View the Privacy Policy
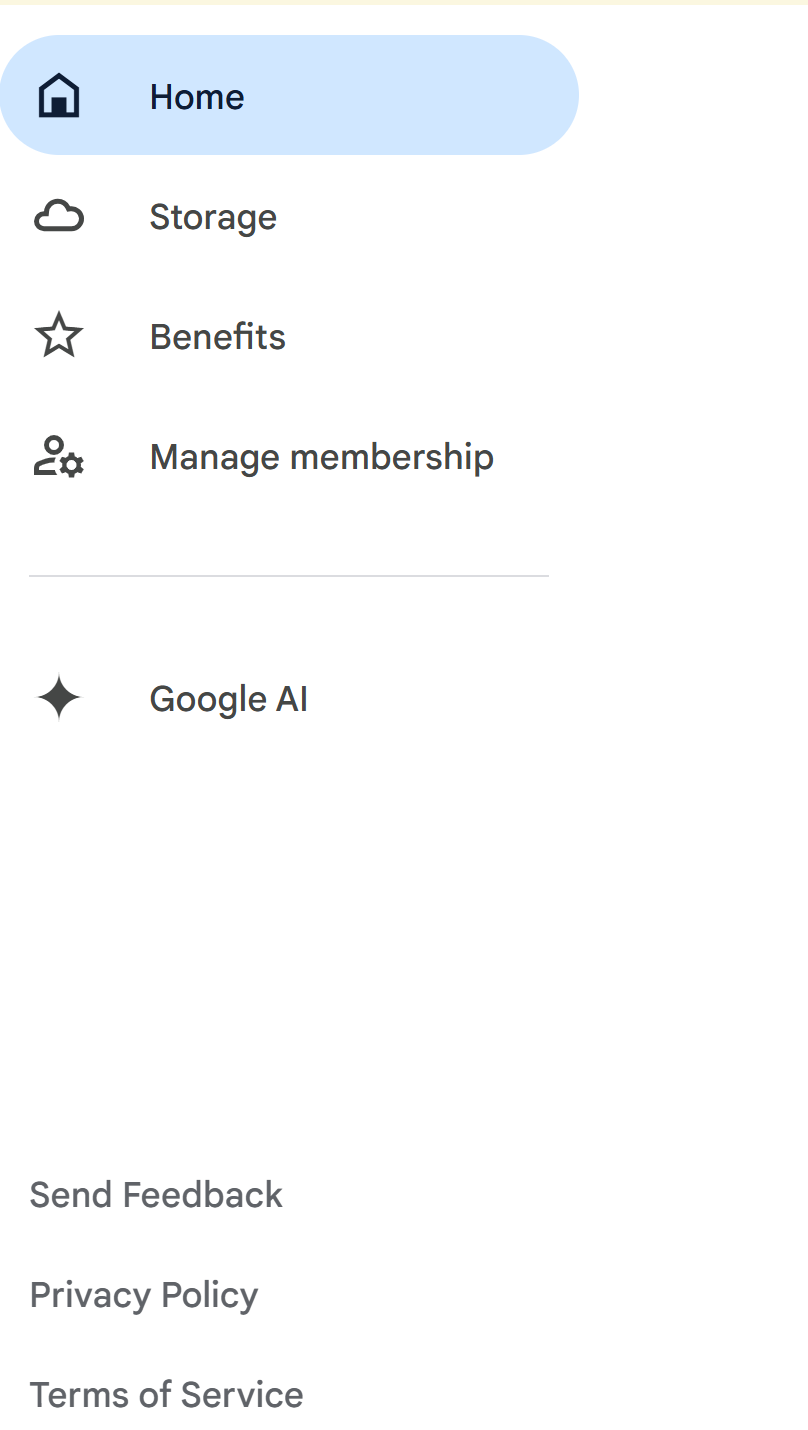The height and width of the screenshot is (1430, 808). pos(144,1295)
